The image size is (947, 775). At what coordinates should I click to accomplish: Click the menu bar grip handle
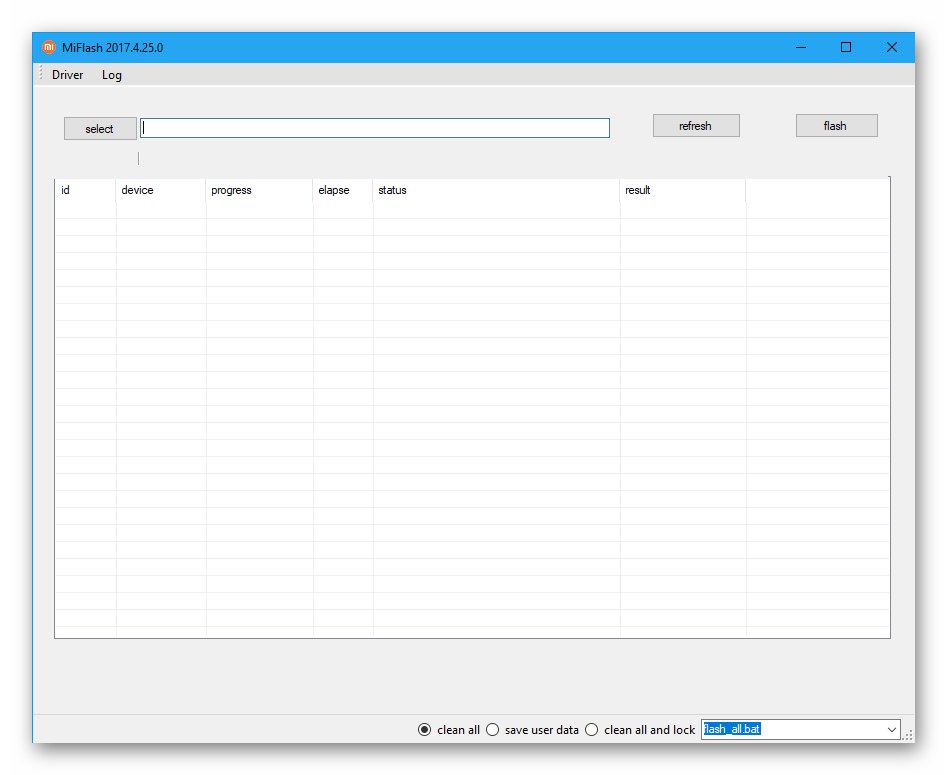(x=41, y=74)
